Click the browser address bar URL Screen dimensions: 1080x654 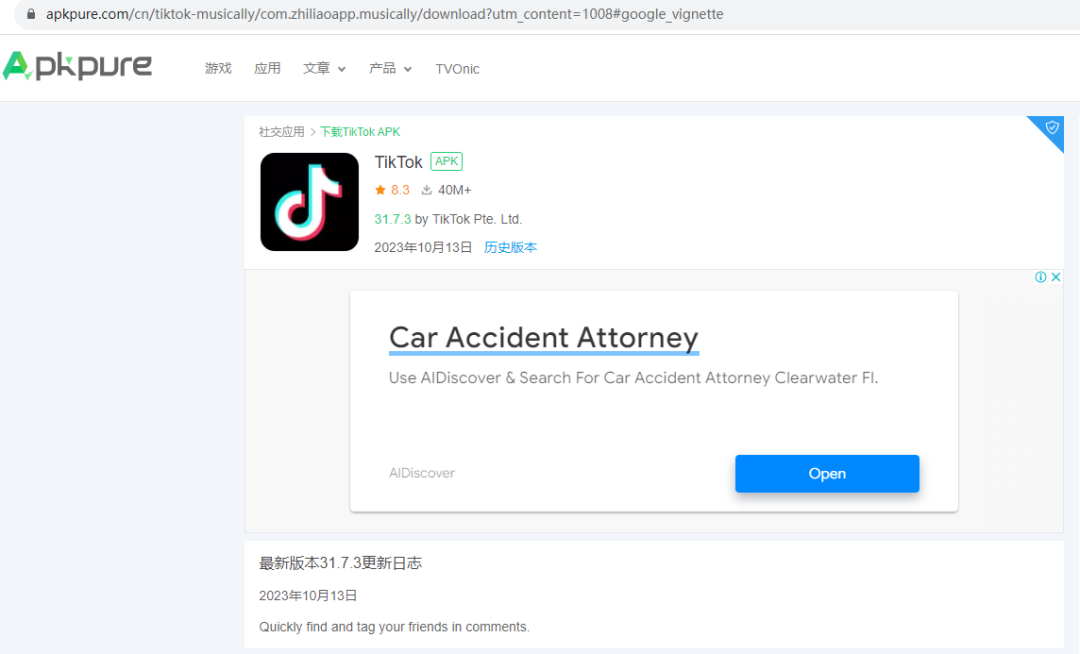click(384, 14)
